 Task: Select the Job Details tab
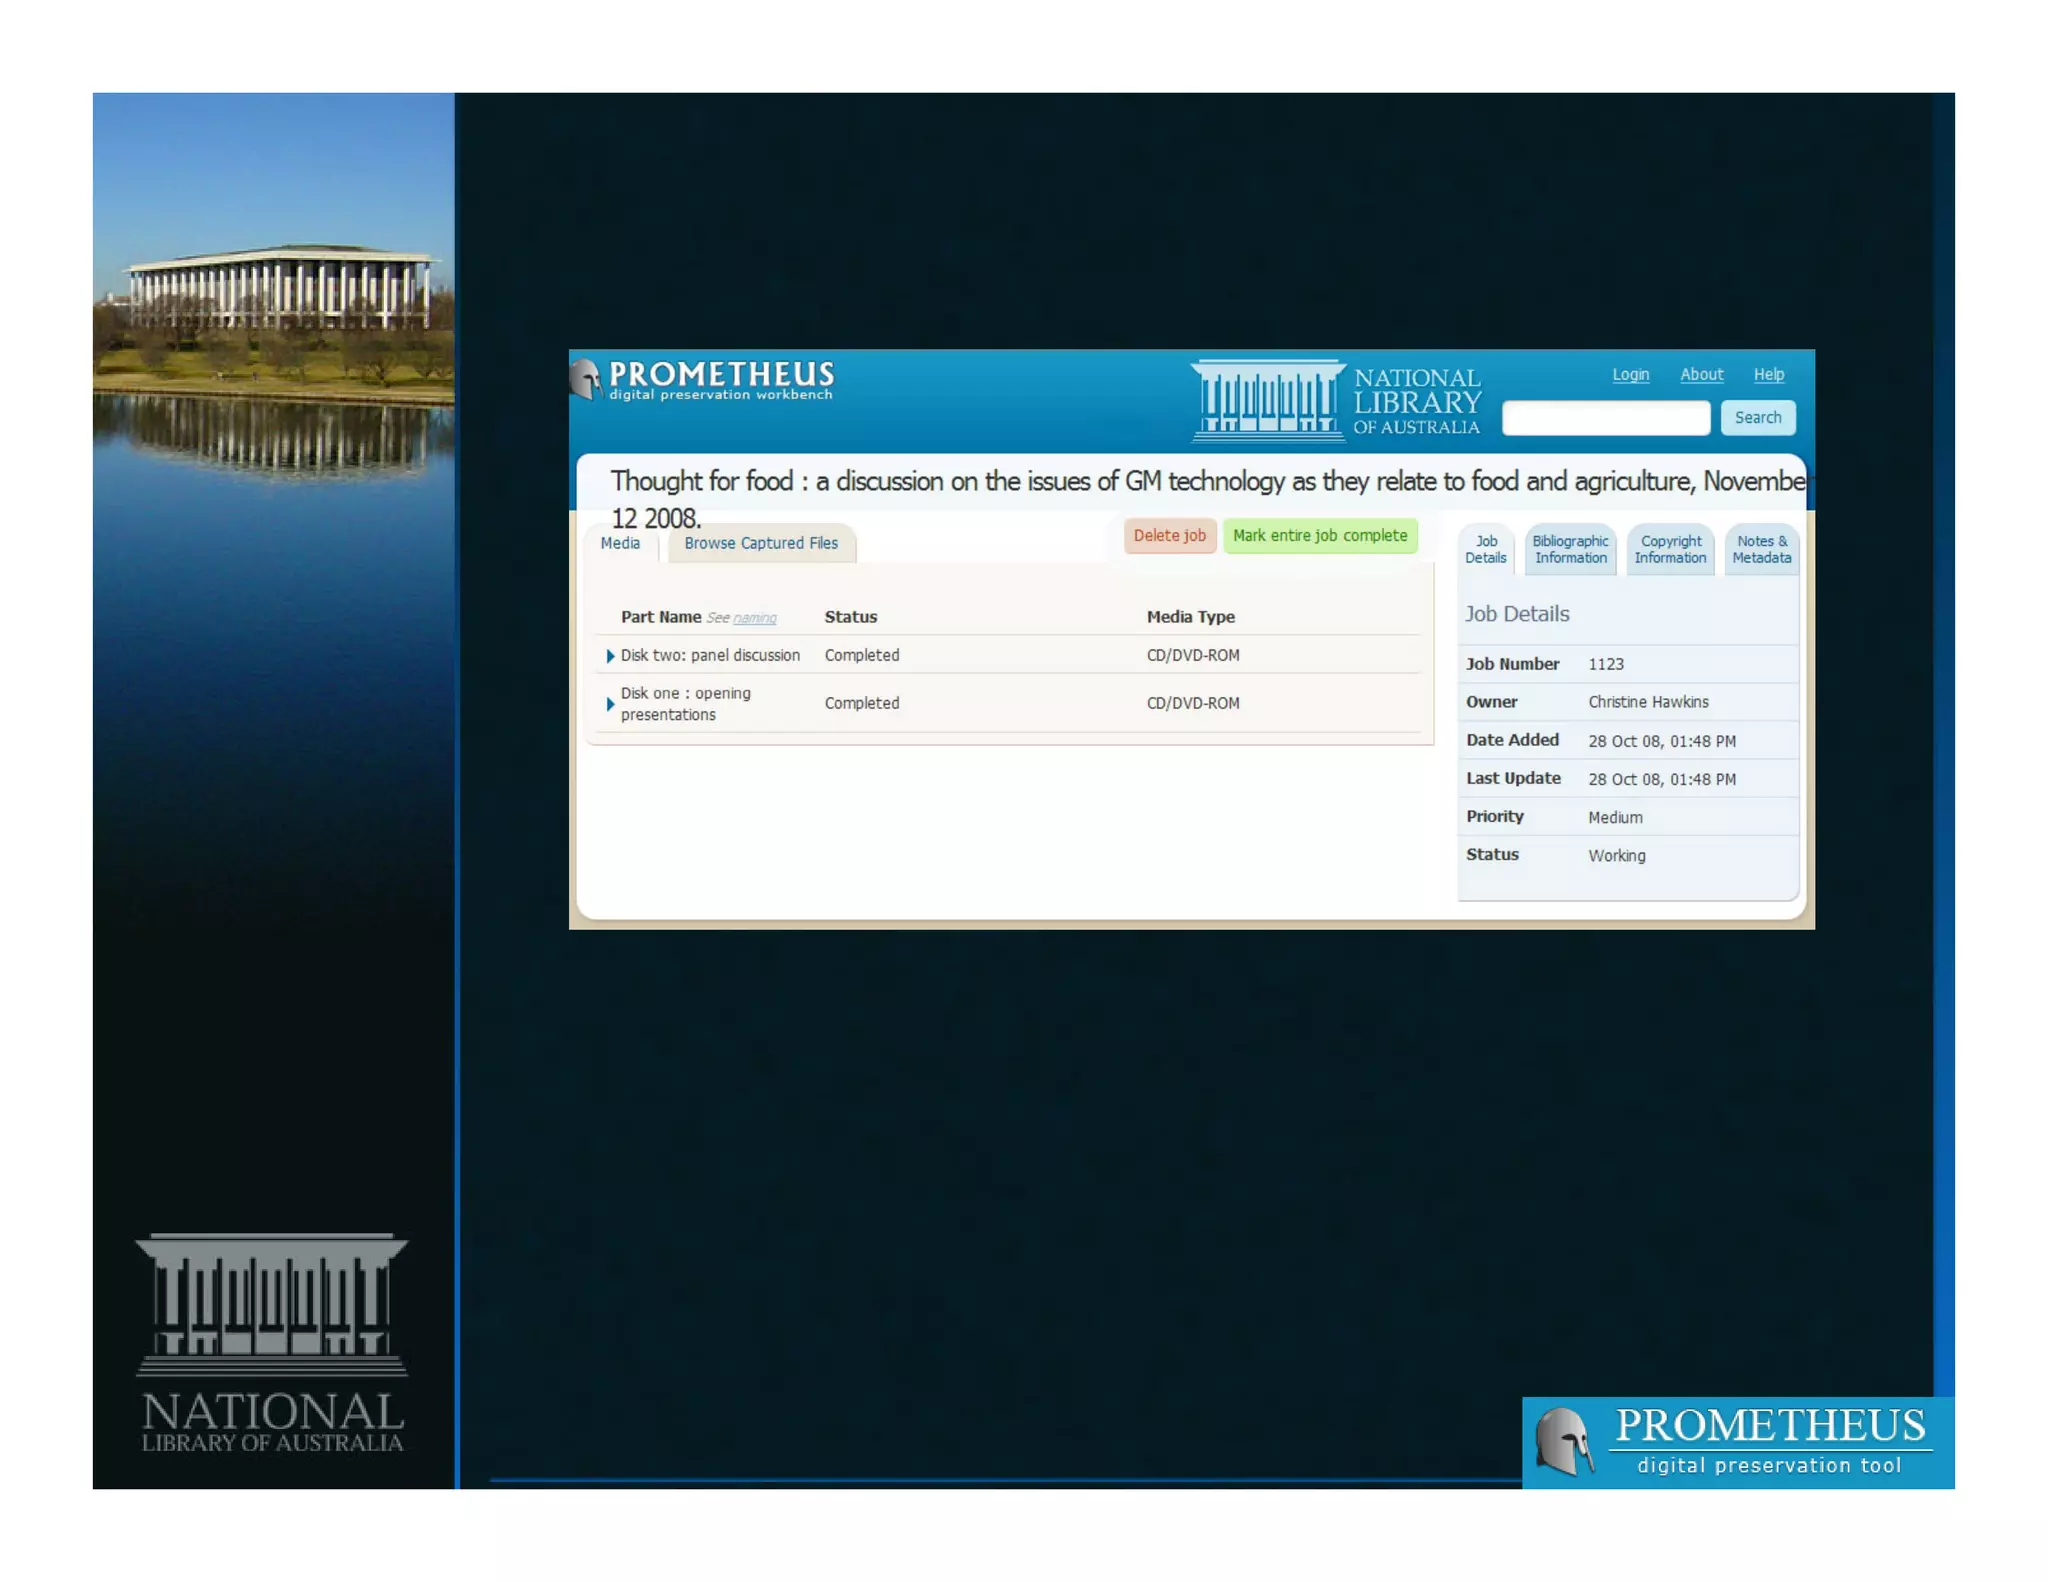[x=1485, y=549]
